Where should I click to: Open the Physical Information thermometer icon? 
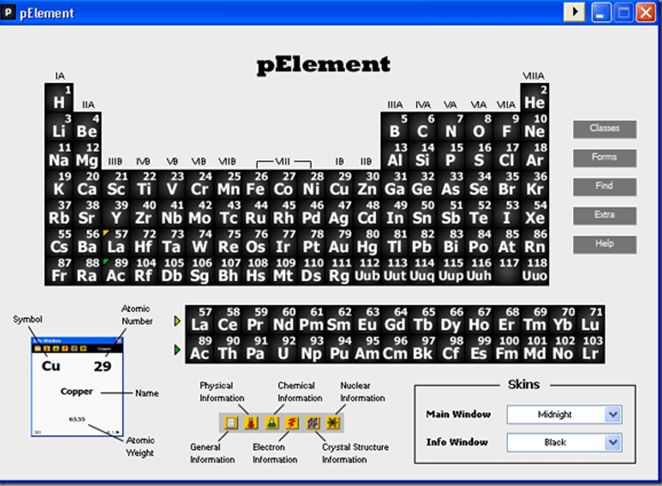coord(250,423)
